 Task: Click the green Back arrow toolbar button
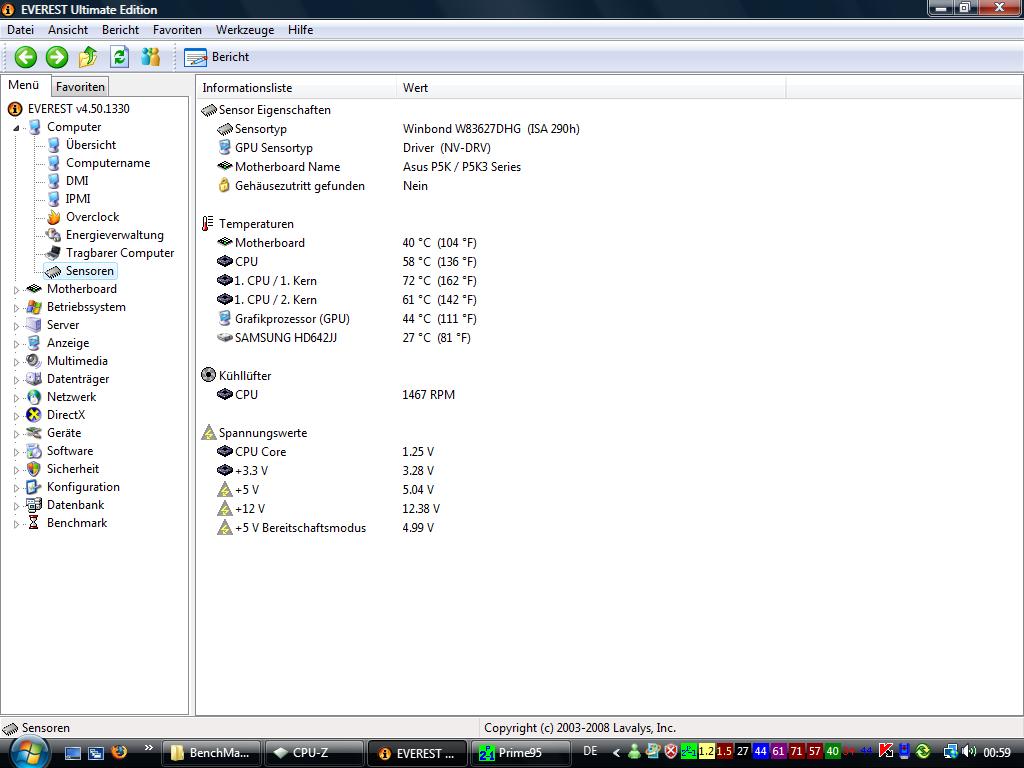point(26,57)
